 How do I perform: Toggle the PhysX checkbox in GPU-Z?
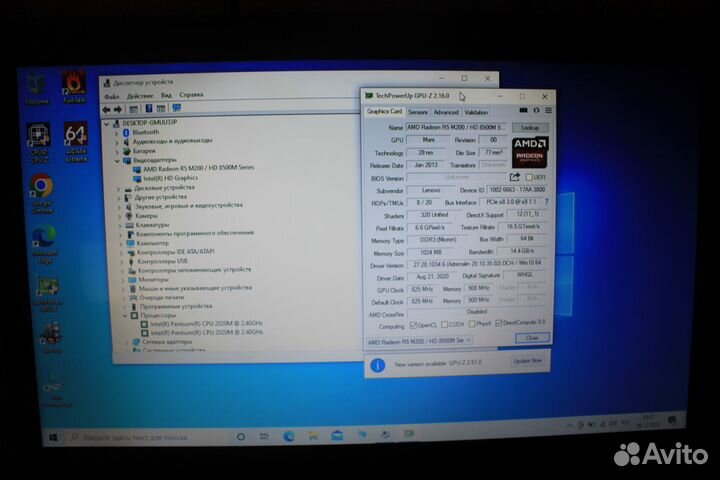(472, 324)
